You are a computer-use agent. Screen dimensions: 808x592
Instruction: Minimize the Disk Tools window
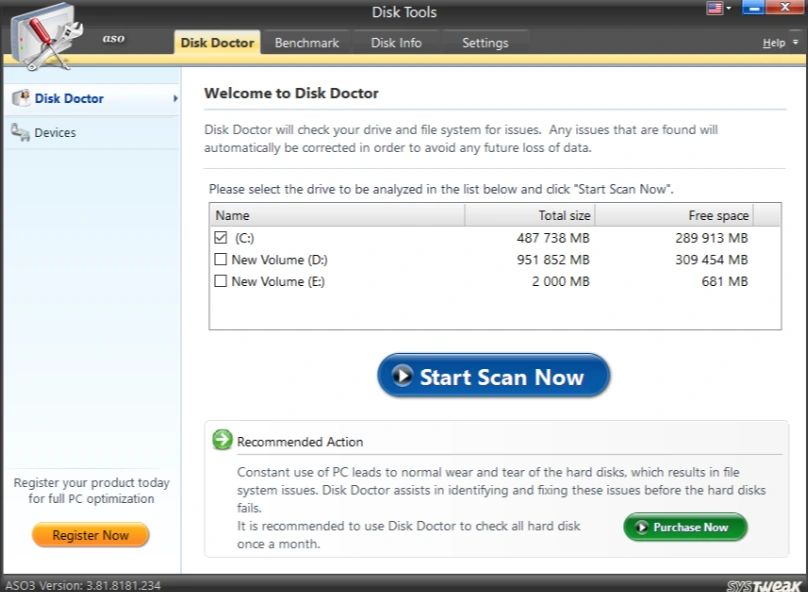pos(753,8)
